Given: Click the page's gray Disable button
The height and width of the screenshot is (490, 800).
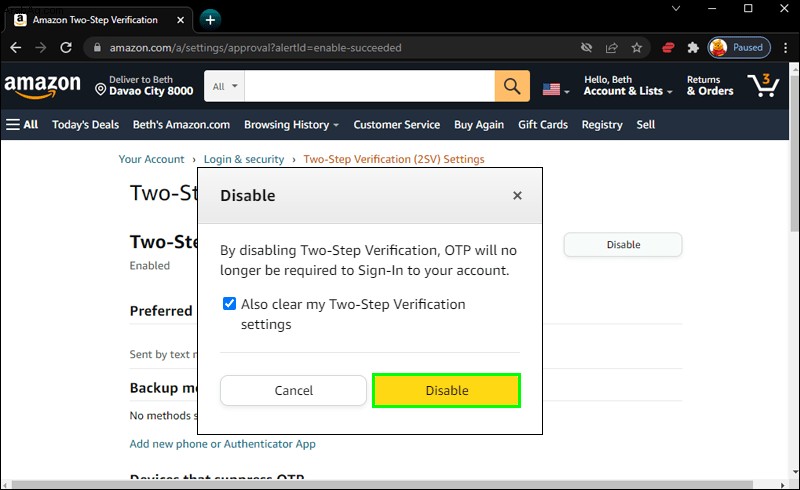Looking at the screenshot, I should click(x=623, y=244).
